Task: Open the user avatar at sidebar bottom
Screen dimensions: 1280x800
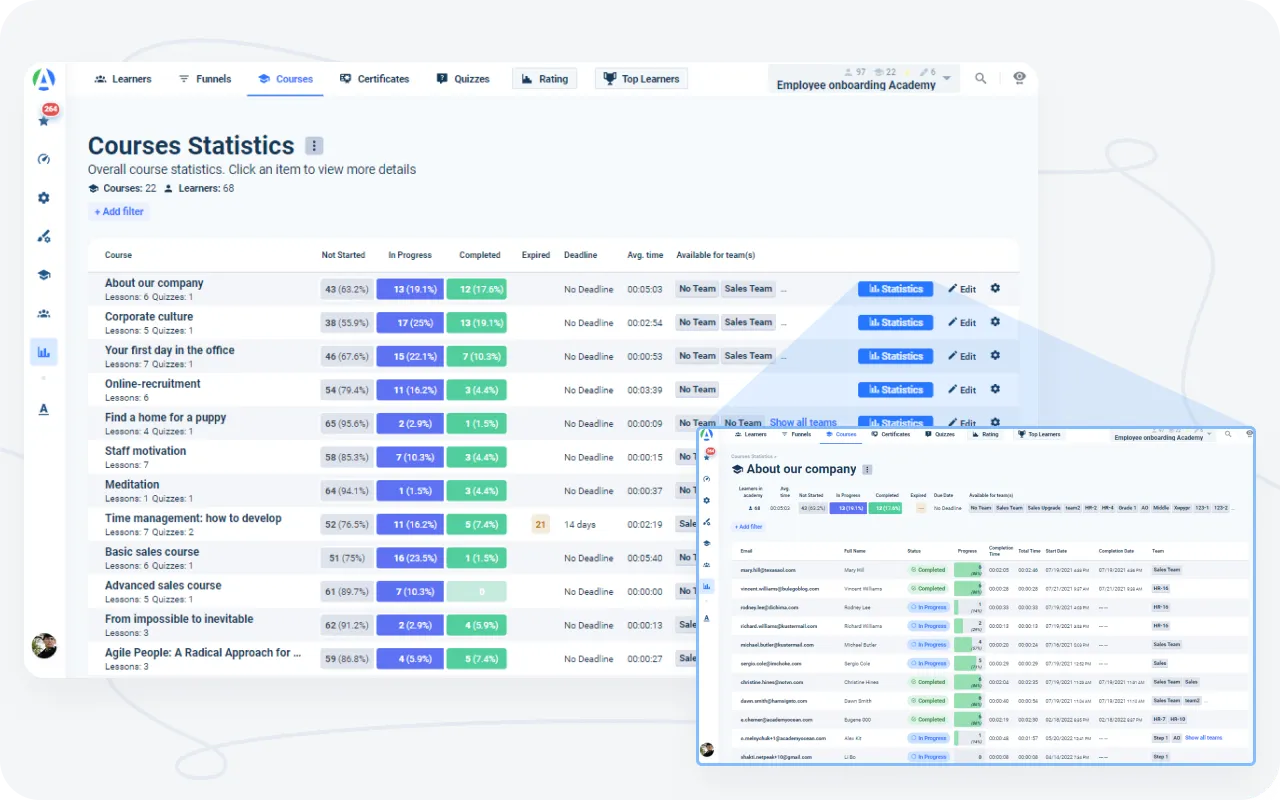Action: (x=44, y=645)
